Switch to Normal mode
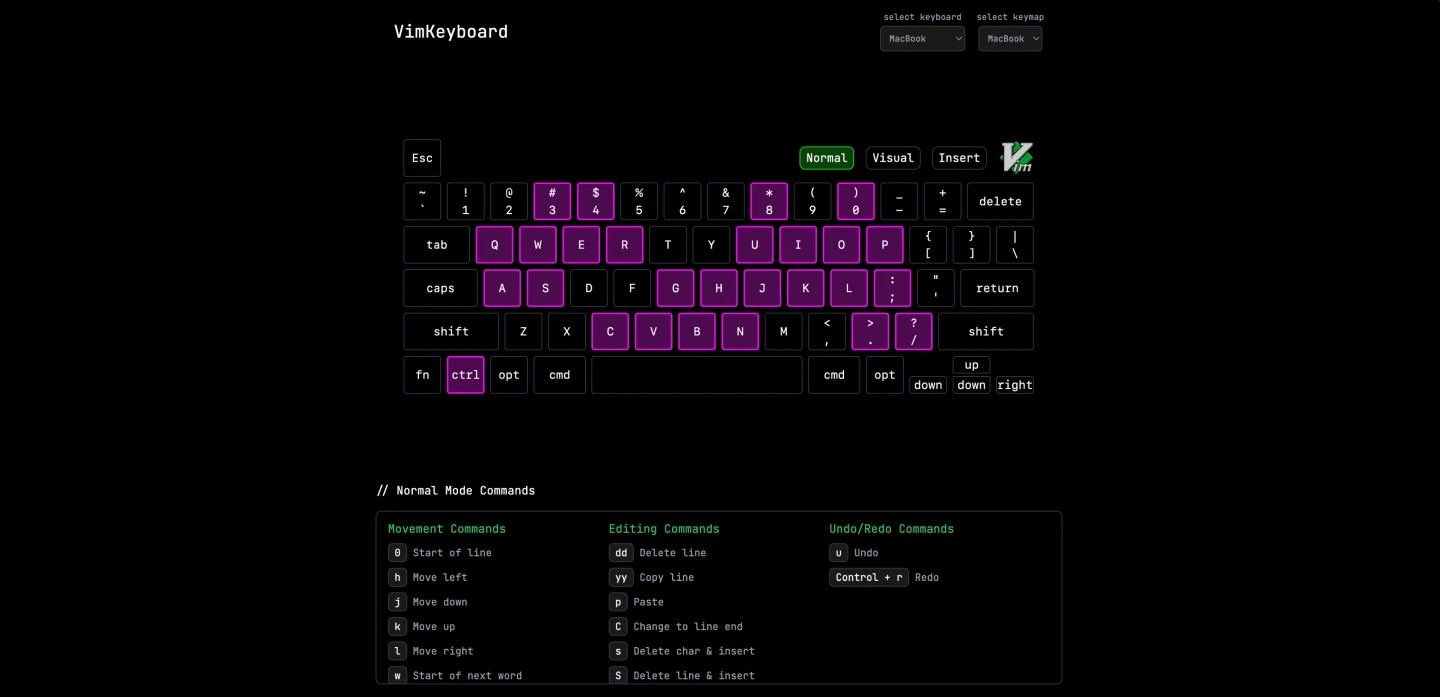 (x=826, y=158)
